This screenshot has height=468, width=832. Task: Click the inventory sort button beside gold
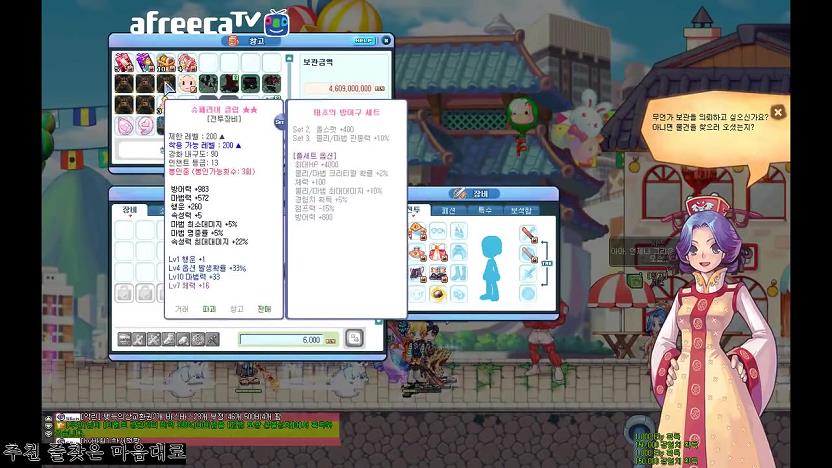click(x=354, y=338)
